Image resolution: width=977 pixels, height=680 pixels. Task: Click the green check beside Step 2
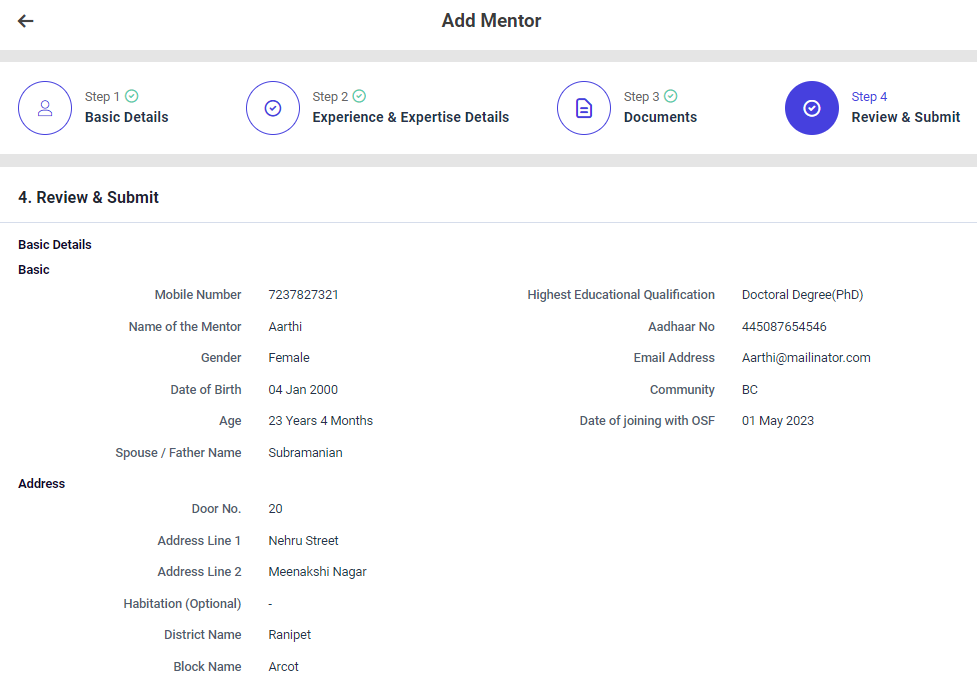pos(360,96)
